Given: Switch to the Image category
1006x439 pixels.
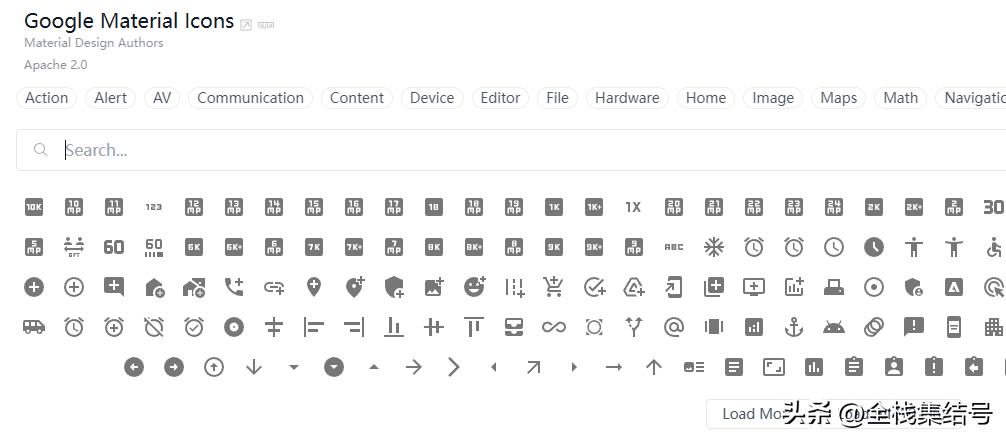Looking at the screenshot, I should point(773,98).
